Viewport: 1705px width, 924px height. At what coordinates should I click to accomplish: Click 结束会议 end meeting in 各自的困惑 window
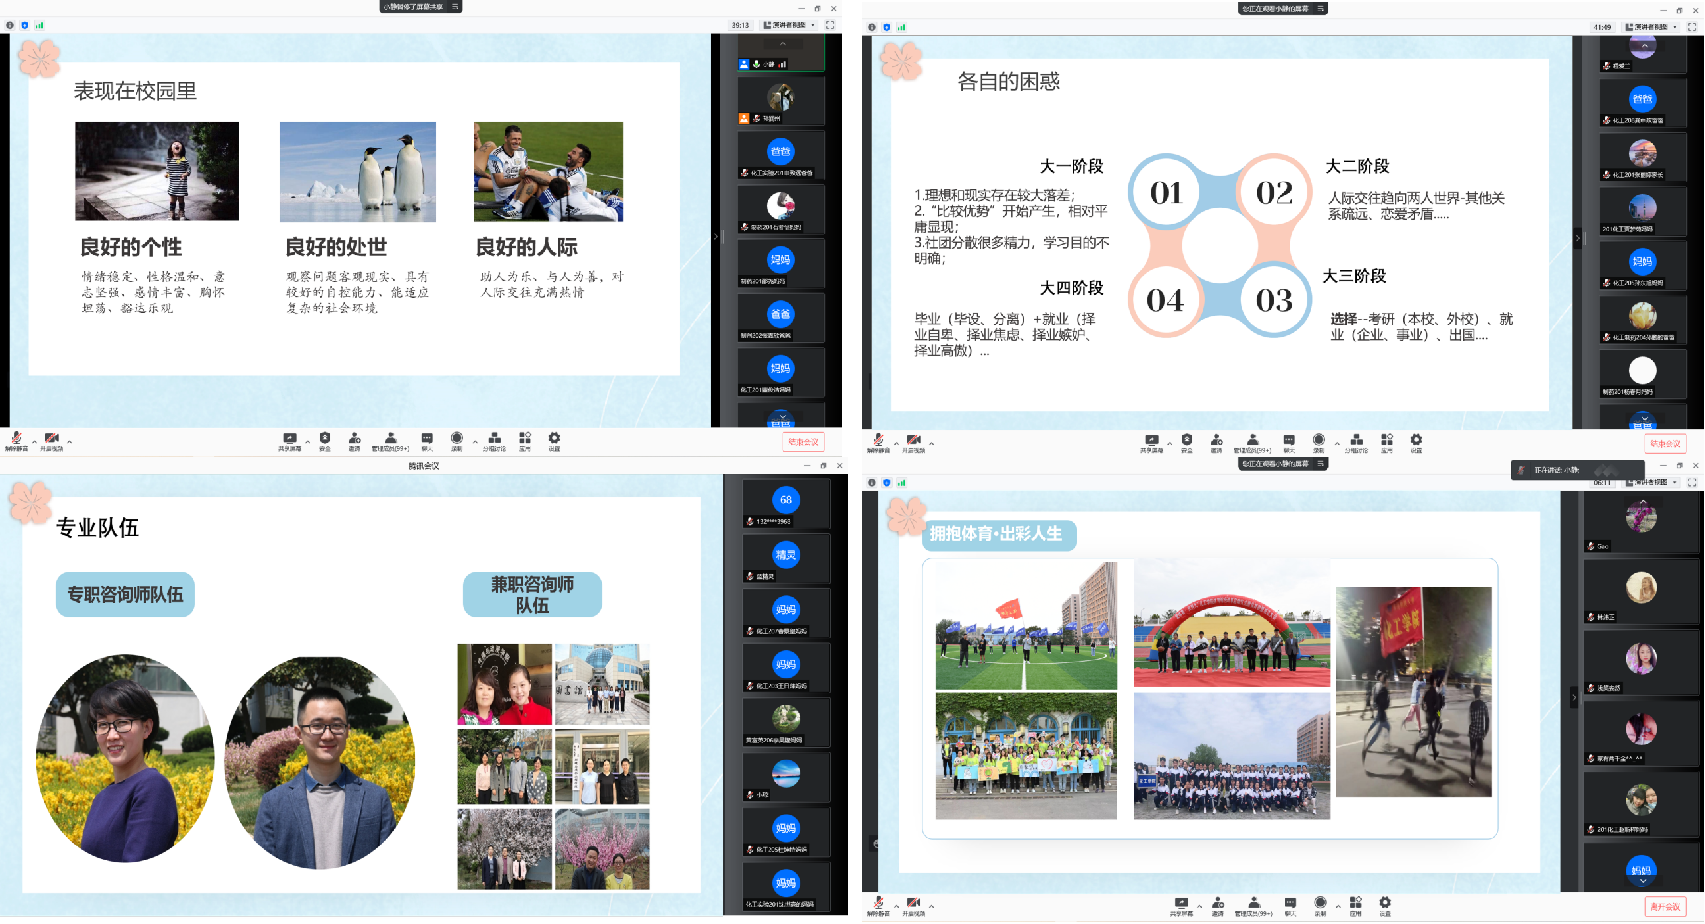coord(1664,443)
